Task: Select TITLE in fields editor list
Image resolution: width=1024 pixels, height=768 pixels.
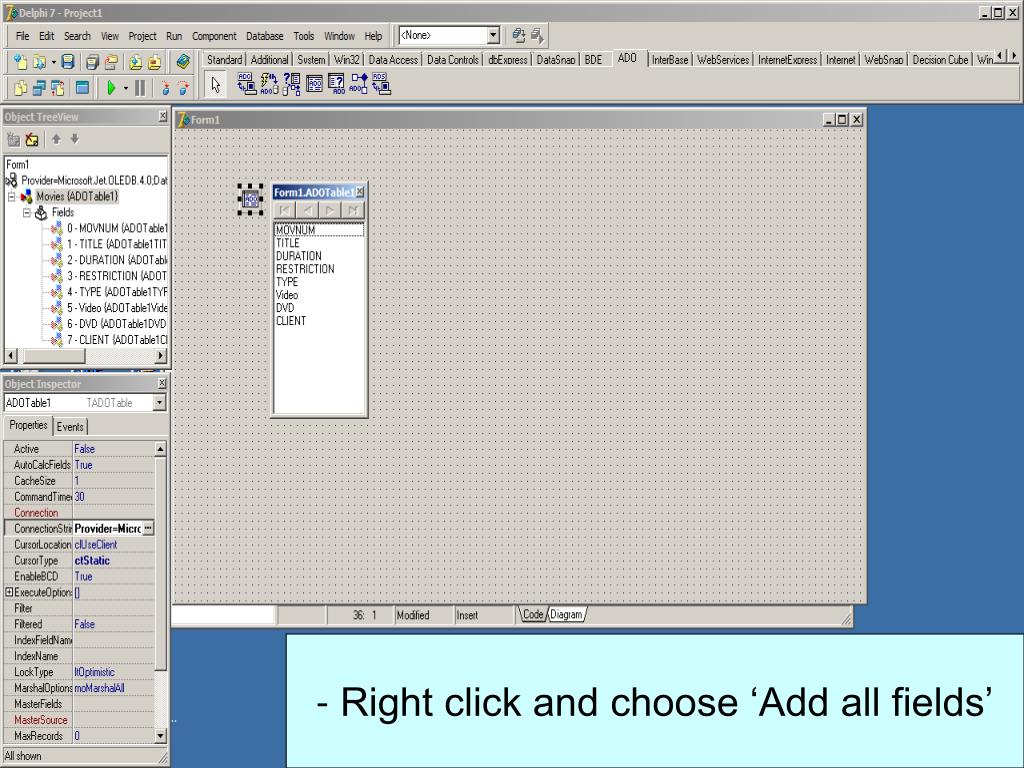Action: coord(288,243)
